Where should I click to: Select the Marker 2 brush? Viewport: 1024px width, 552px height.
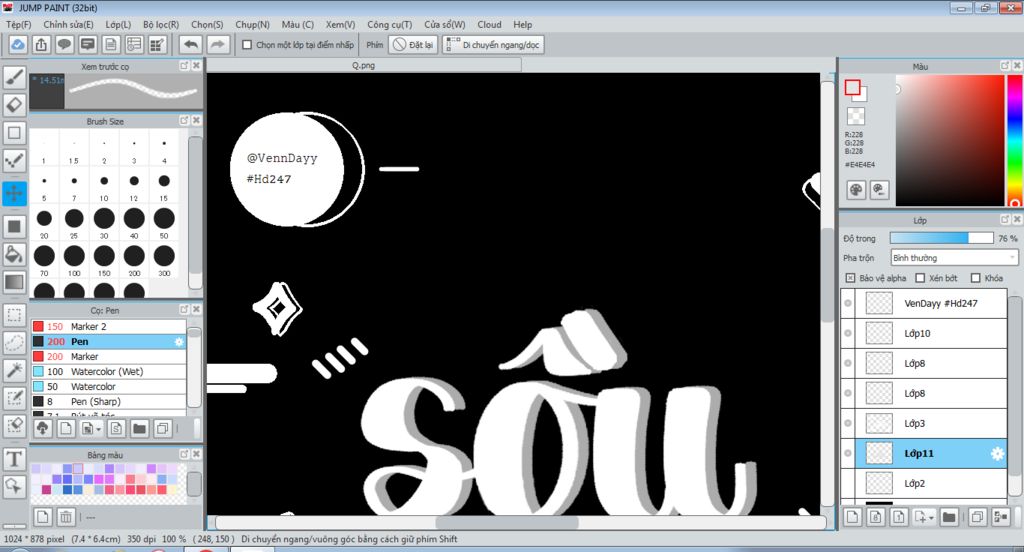pos(108,327)
